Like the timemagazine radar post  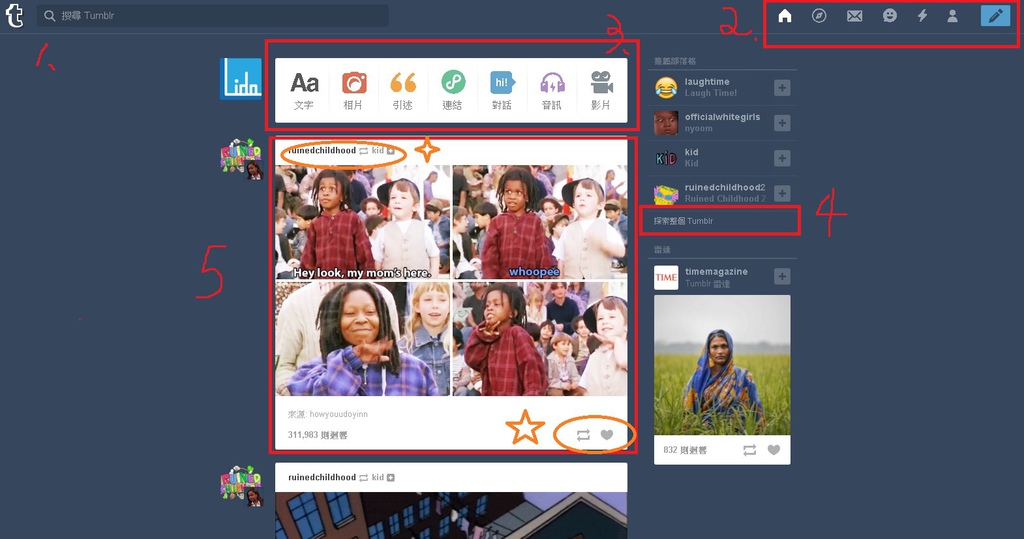(x=774, y=450)
